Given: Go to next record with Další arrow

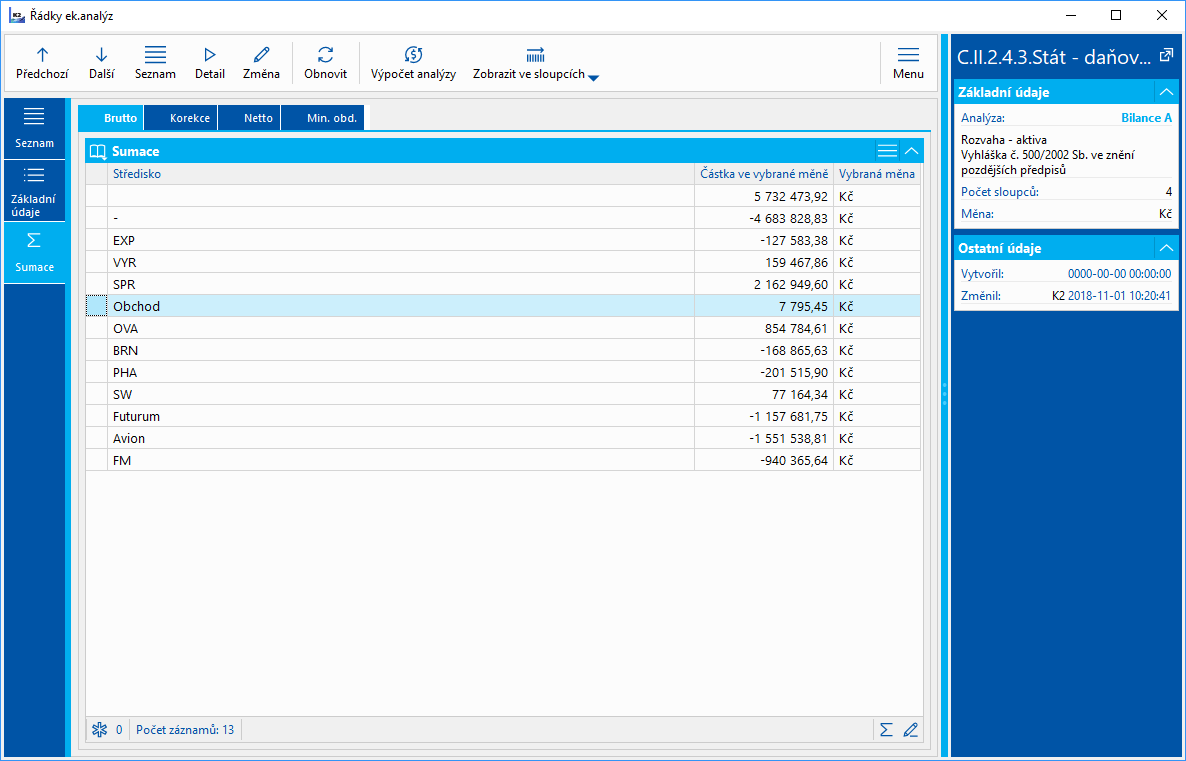Looking at the screenshot, I should click(x=101, y=63).
